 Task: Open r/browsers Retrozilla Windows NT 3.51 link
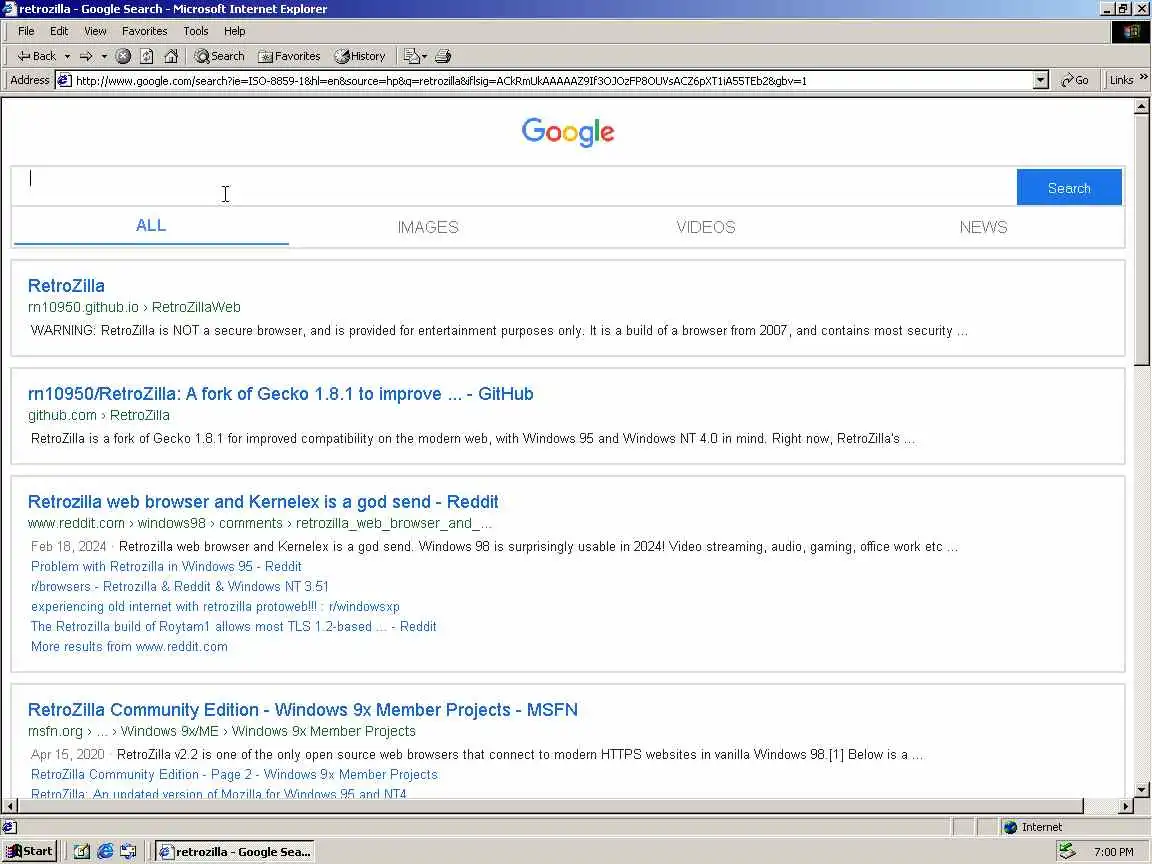(180, 586)
